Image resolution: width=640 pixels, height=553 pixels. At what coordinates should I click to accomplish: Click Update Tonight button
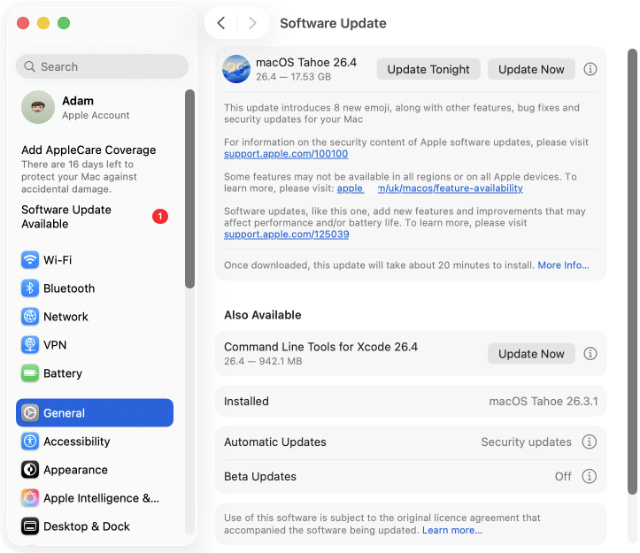pos(429,69)
